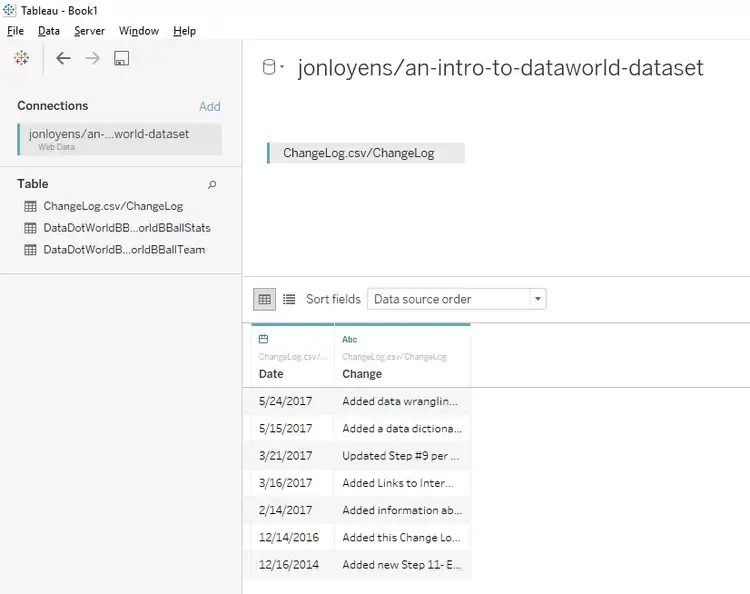This screenshot has width=750, height=594.
Task: Click the ChangeLog.csv/ChangeLog table on canvas
Action: pyautogui.click(x=366, y=153)
